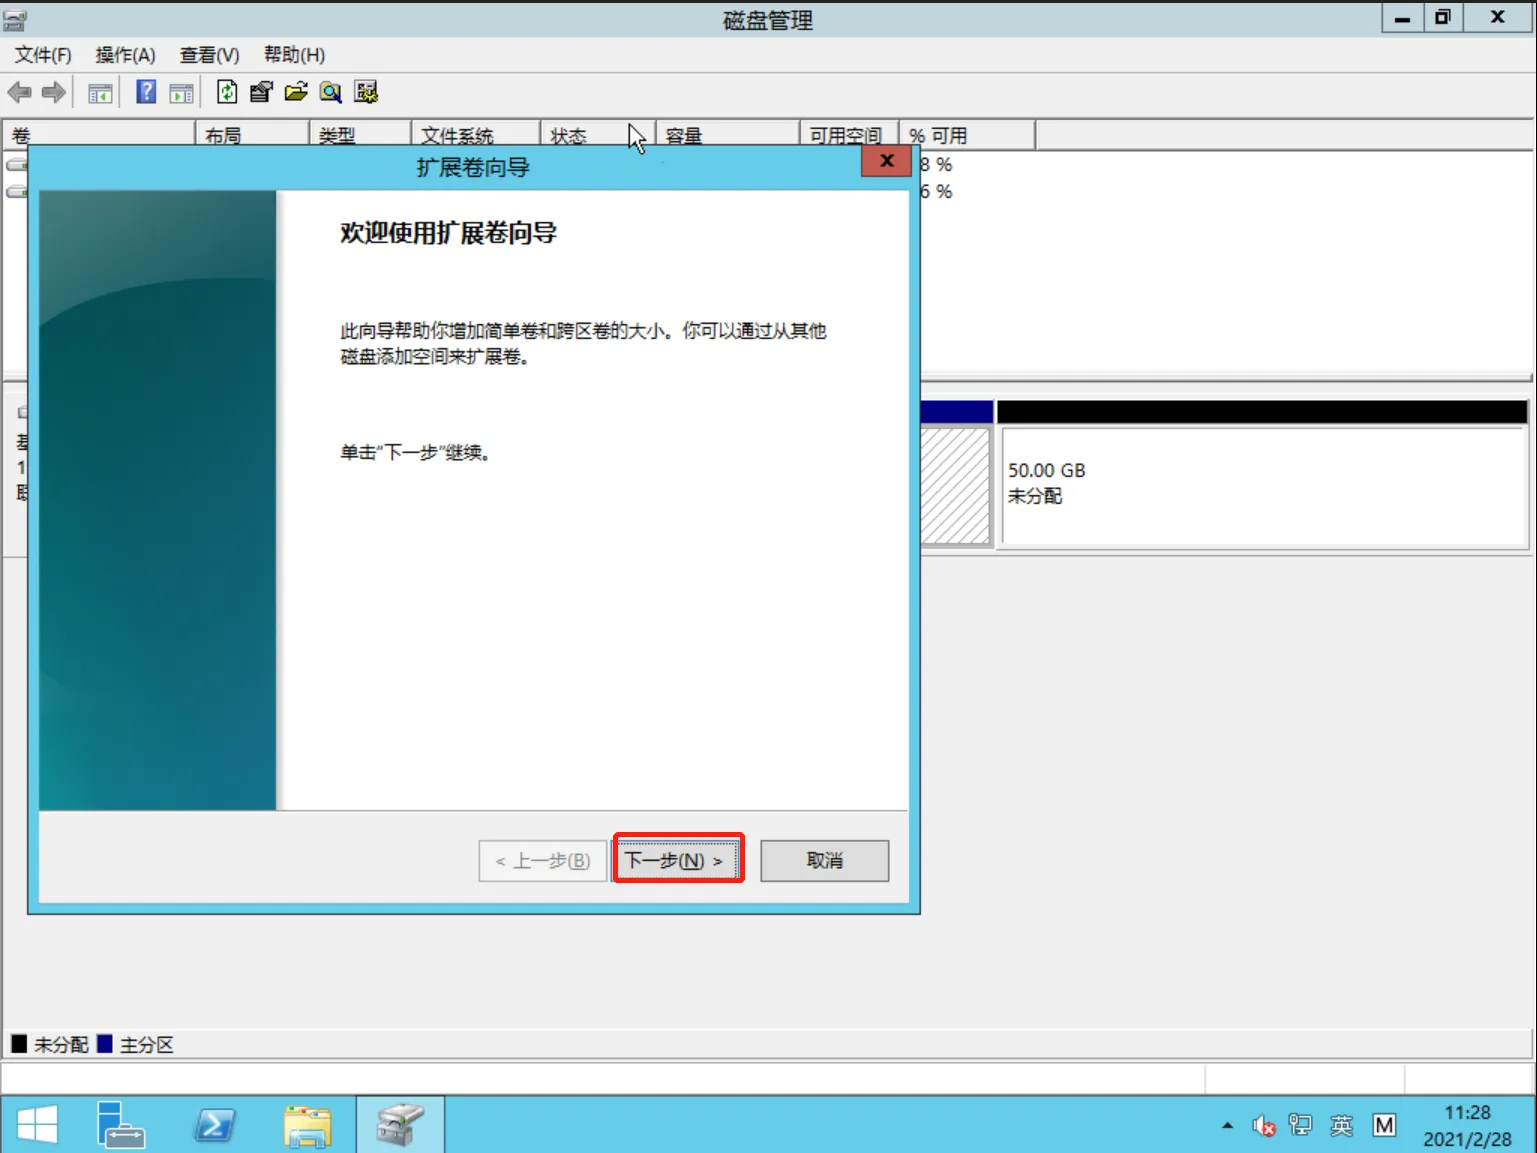Click the 取消 button to cancel wizard
1537x1153 pixels.
coord(823,860)
